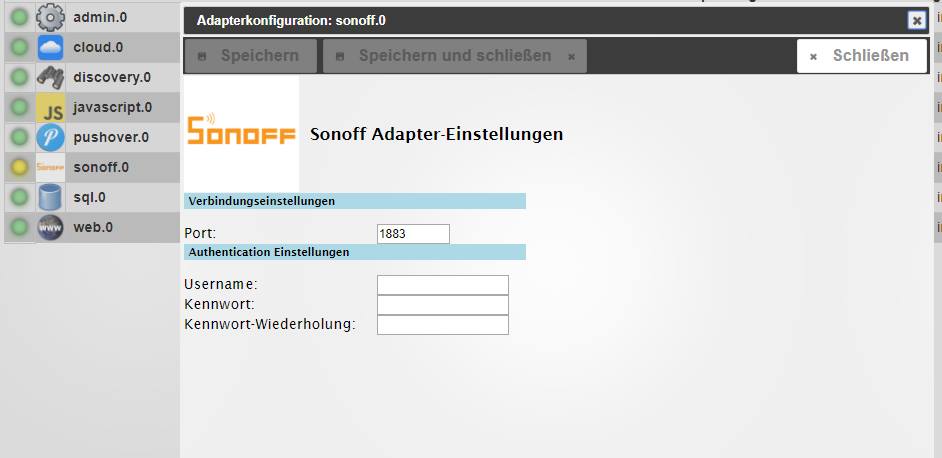Click the web.0 www icon
Viewport: 942px width, 458px height.
[50, 227]
